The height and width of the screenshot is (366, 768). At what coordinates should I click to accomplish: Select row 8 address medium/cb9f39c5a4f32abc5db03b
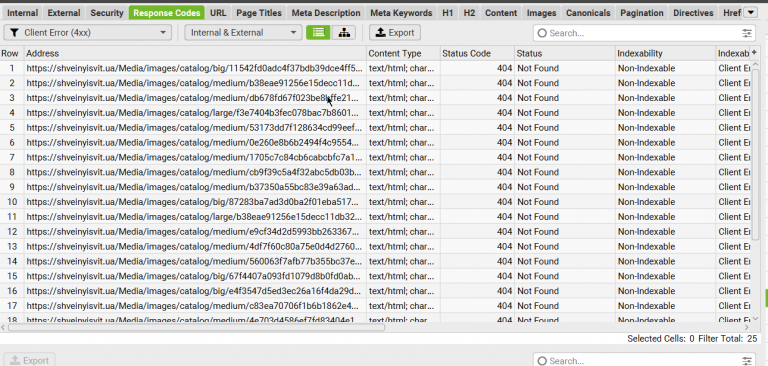click(x=195, y=172)
